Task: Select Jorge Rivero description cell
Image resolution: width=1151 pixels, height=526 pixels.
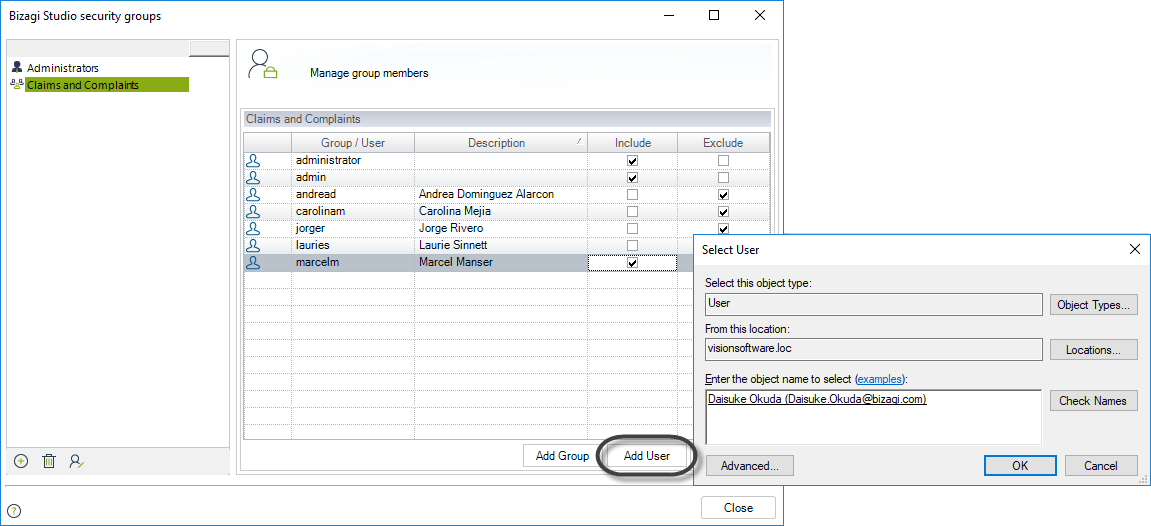Action: tap(501, 228)
